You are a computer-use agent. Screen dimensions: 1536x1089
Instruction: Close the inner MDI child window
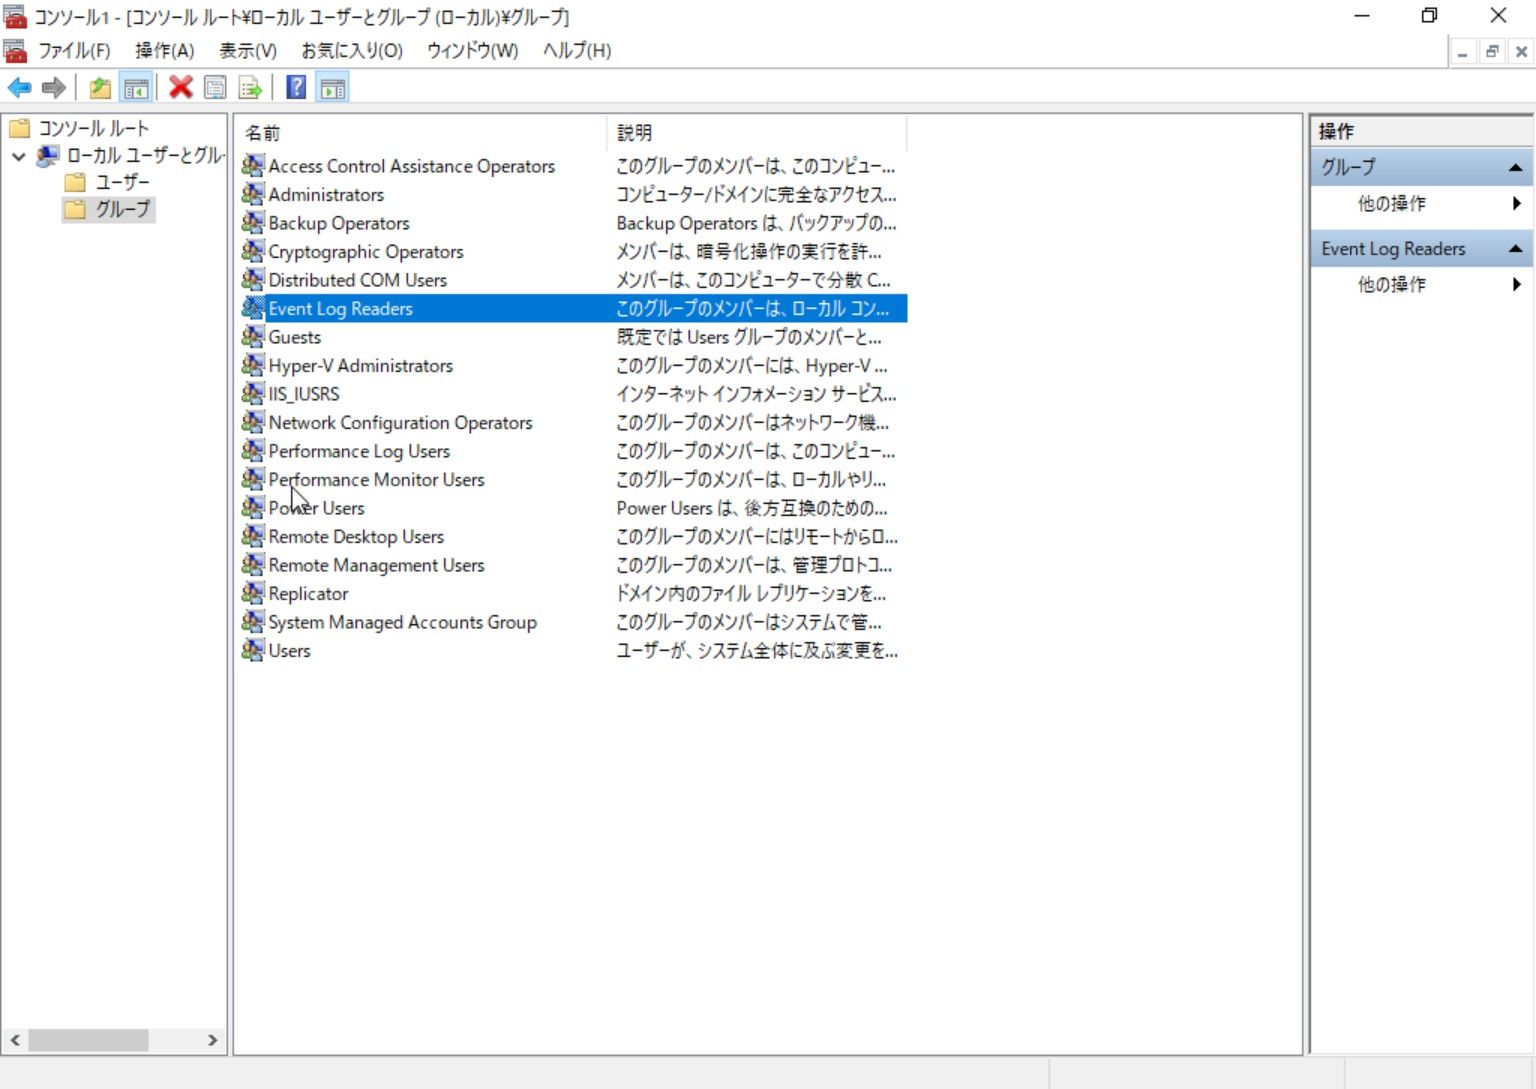coord(1521,52)
